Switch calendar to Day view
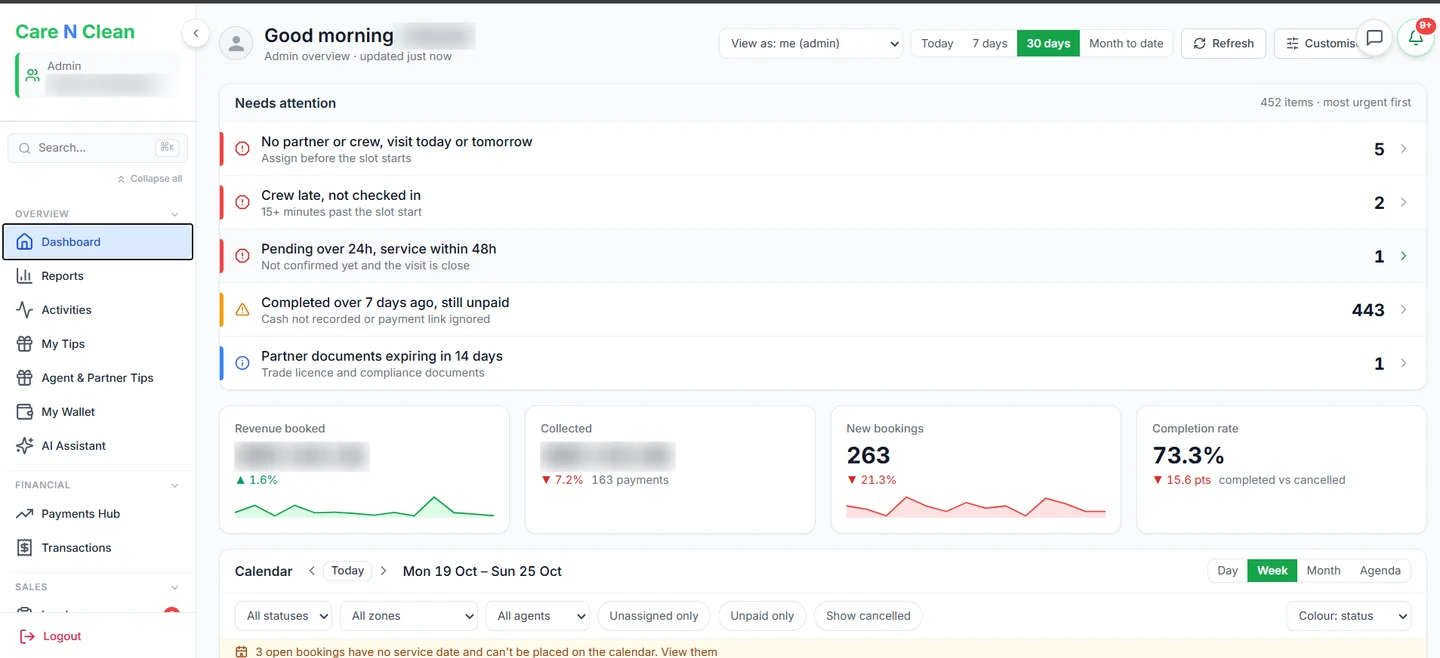The height and width of the screenshot is (658, 1440). tap(1228, 570)
